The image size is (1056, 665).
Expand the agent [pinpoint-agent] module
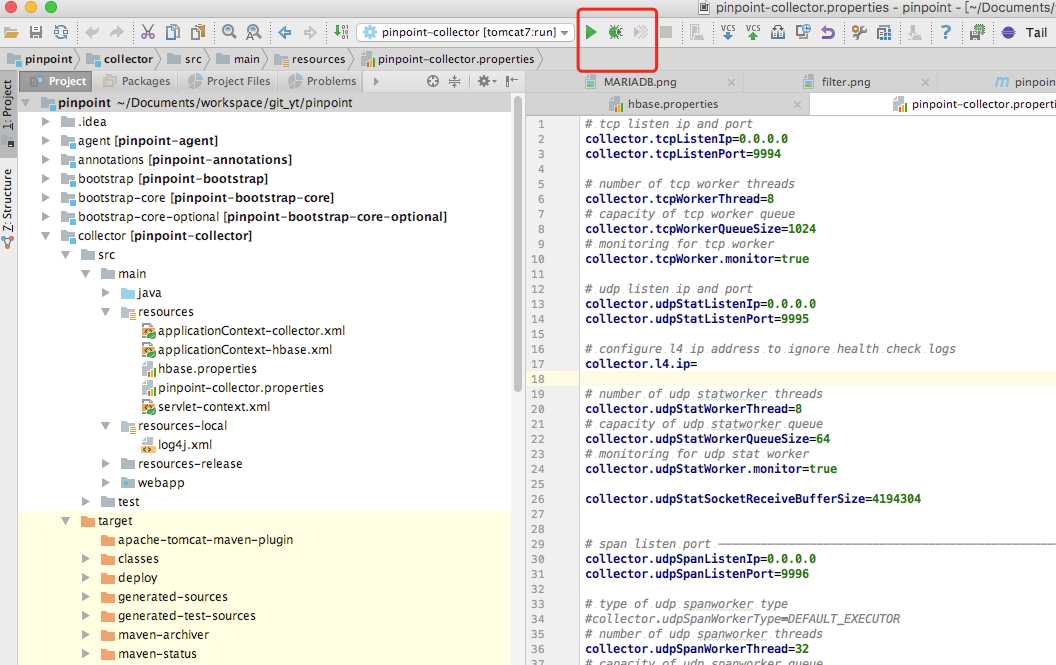pos(46,141)
